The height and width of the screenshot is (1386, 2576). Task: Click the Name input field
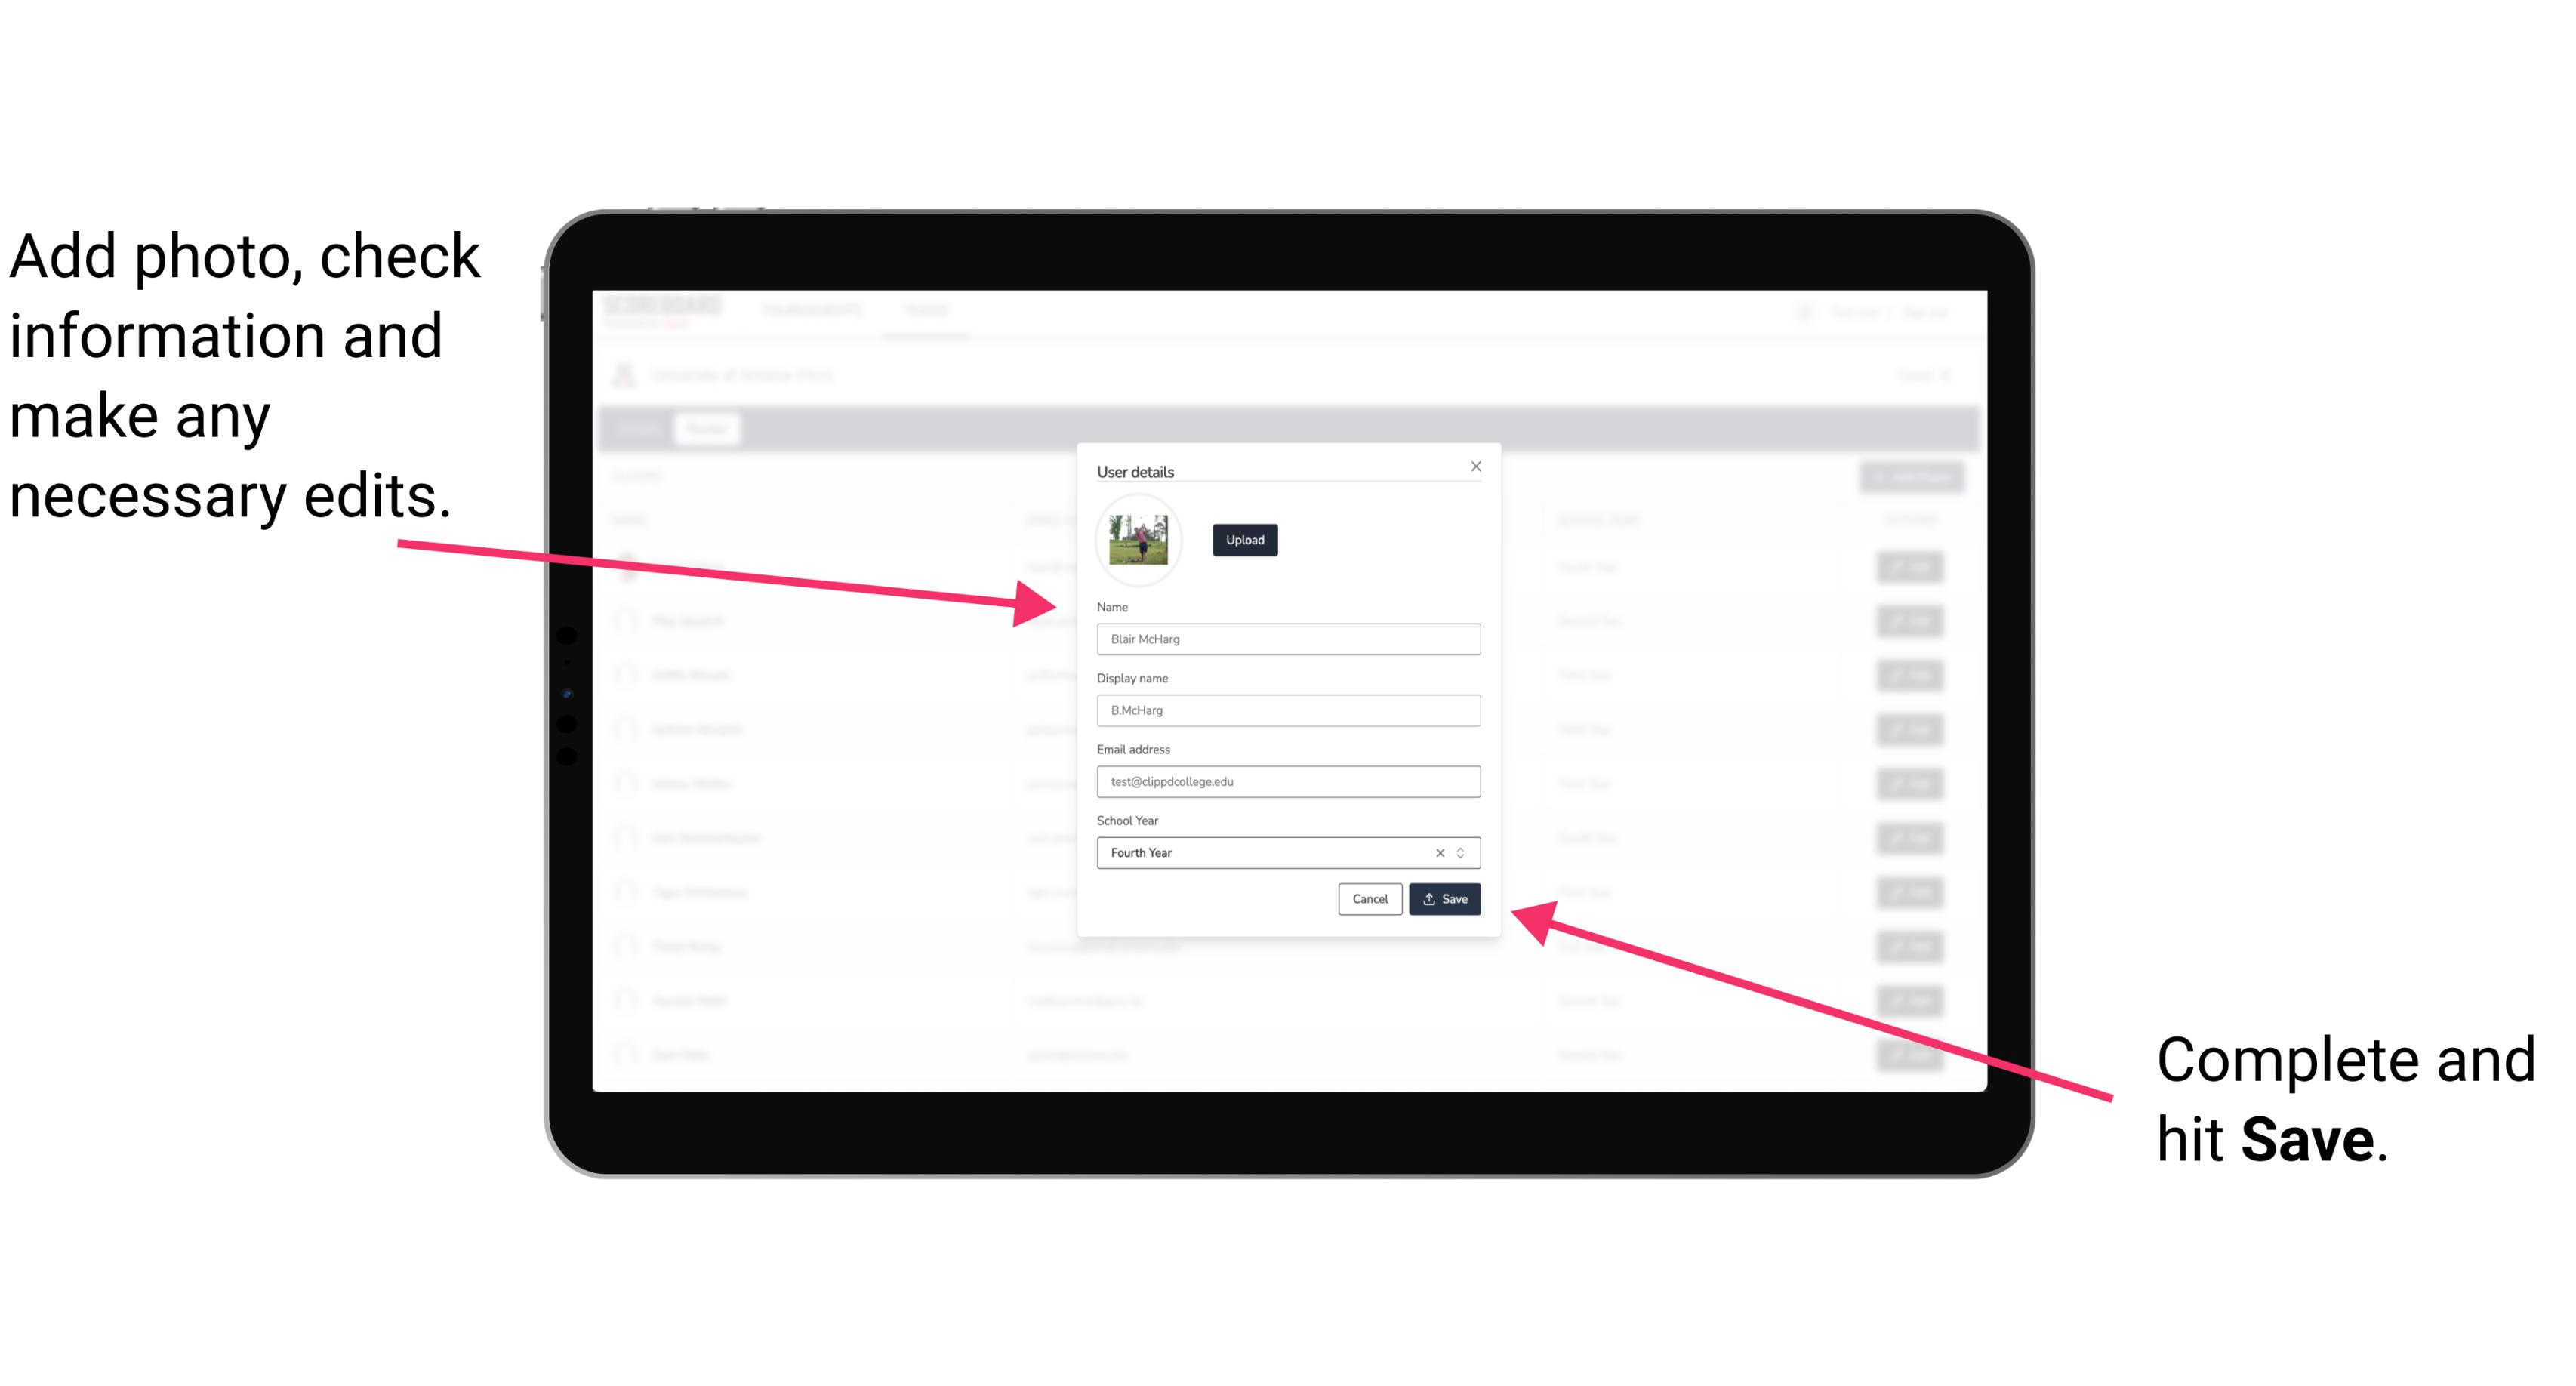(1287, 639)
